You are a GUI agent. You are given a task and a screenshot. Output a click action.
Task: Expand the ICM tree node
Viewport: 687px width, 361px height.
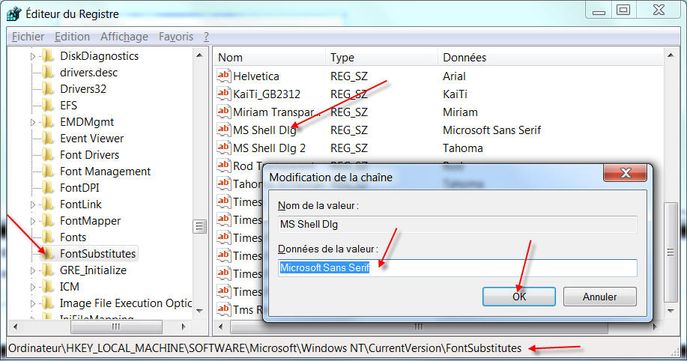33,287
